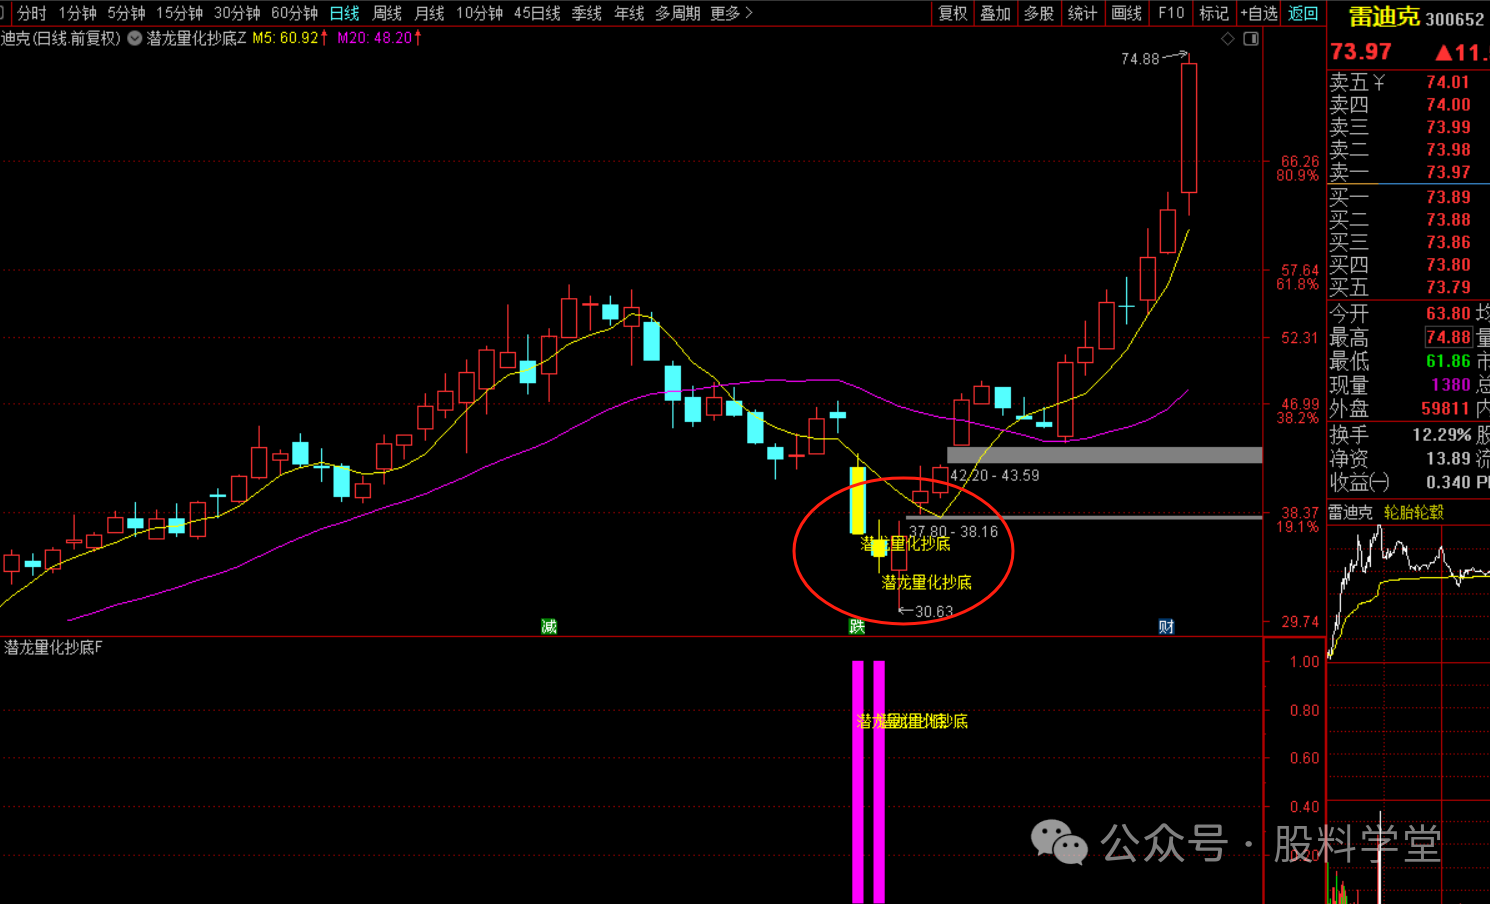Click the 轮胎轮毂 sector link

pyautogui.click(x=1414, y=512)
